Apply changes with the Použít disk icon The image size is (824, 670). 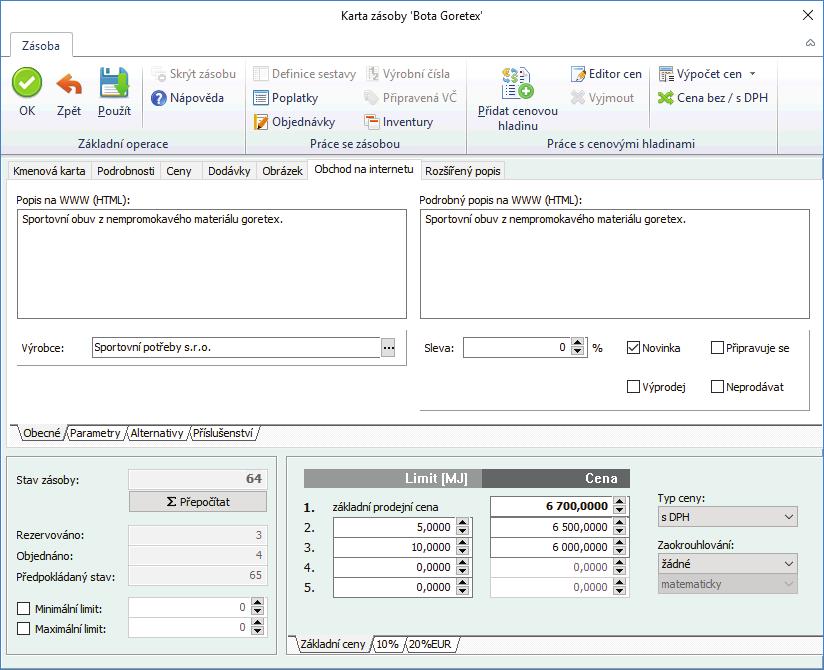[114, 83]
